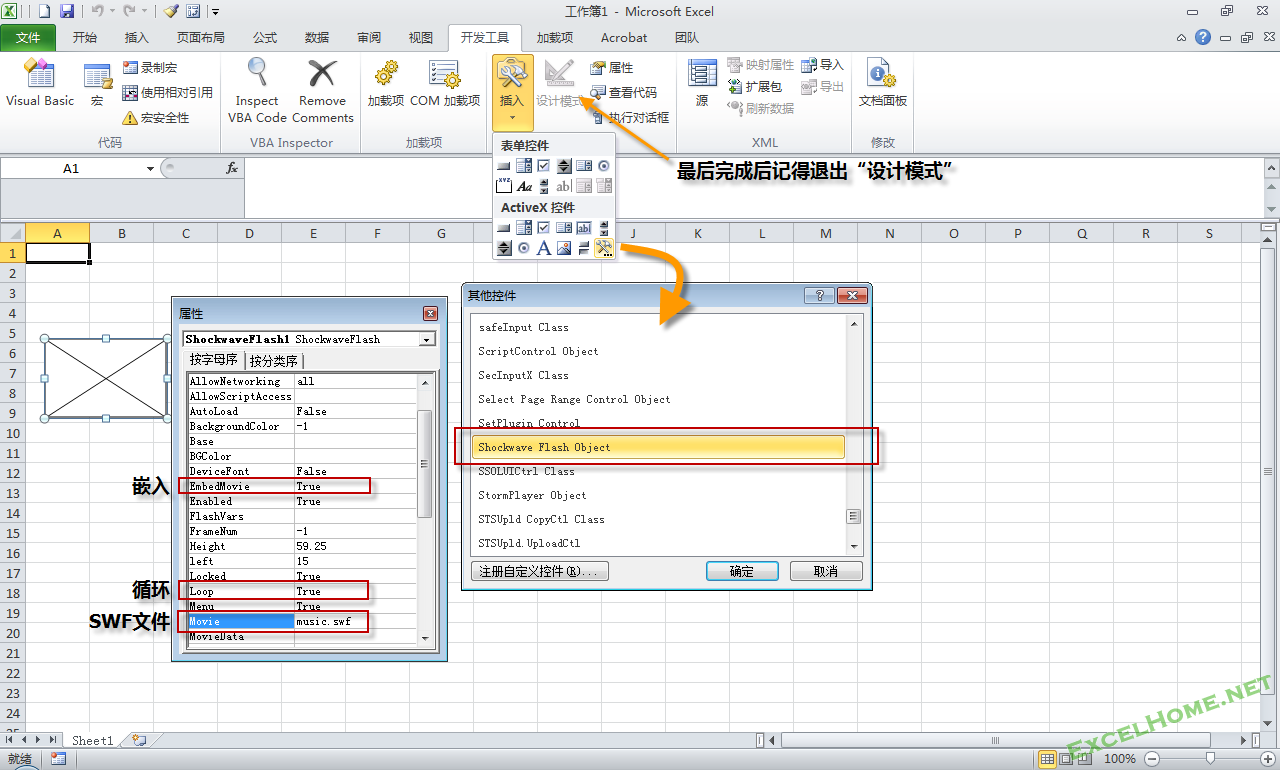This screenshot has height=770, width=1280.
Task: Expand the 插入 controls dropdown arrow
Action: (x=512, y=118)
